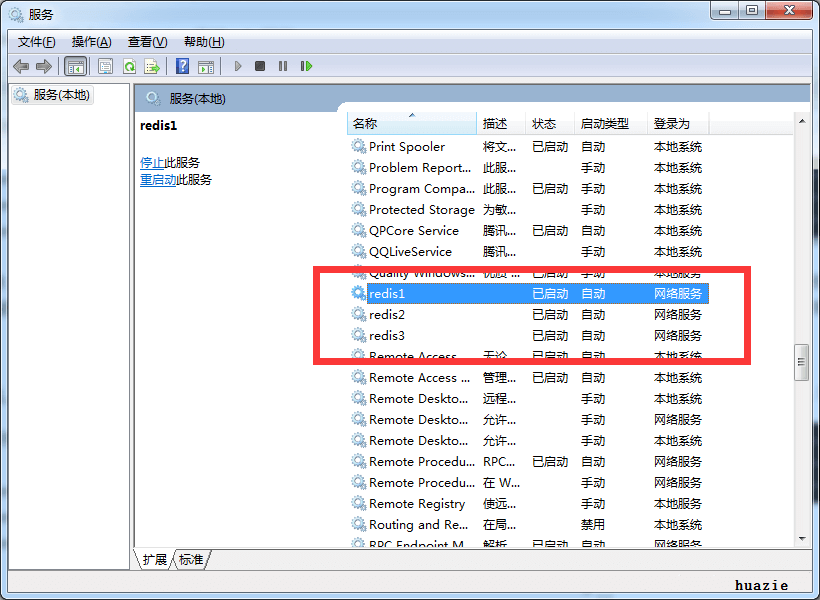820x600 pixels.
Task: Open the Properties toolbar icon
Action: [x=105, y=66]
